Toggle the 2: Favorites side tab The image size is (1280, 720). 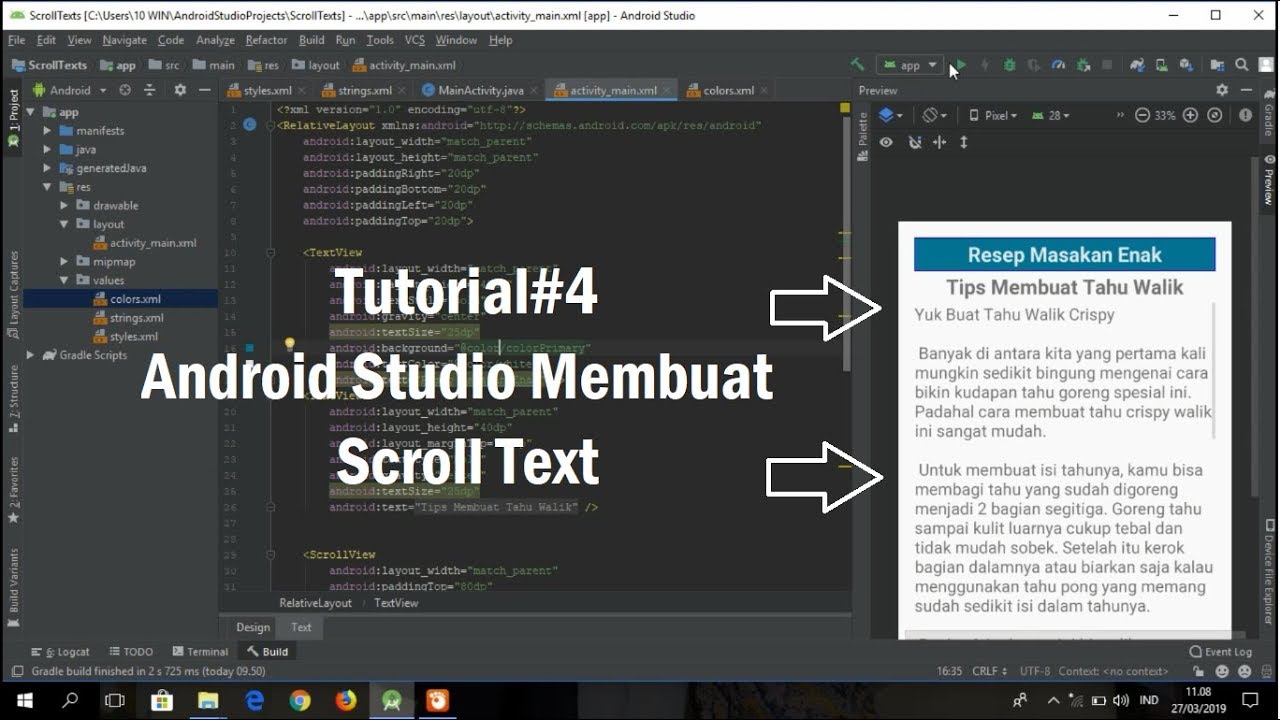click(x=13, y=490)
